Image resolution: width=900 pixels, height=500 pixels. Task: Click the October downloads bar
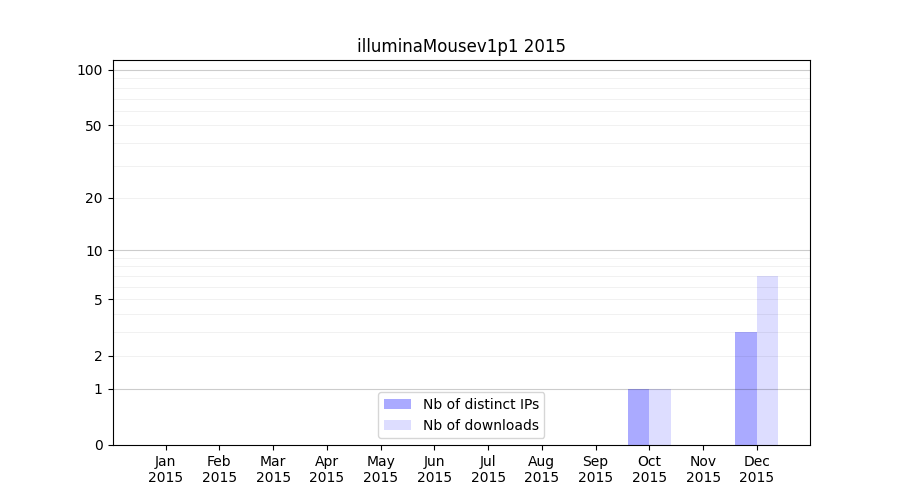click(x=660, y=417)
